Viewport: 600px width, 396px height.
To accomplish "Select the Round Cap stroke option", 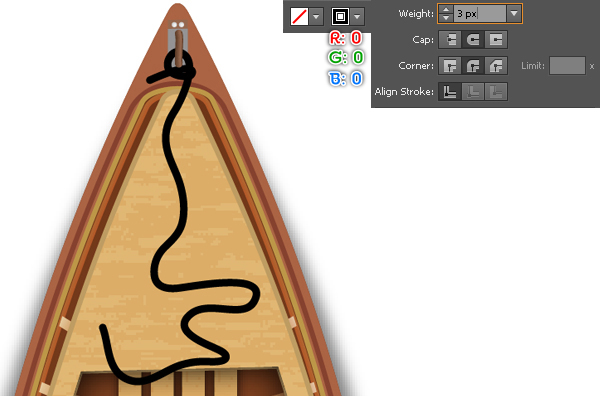I will [473, 40].
